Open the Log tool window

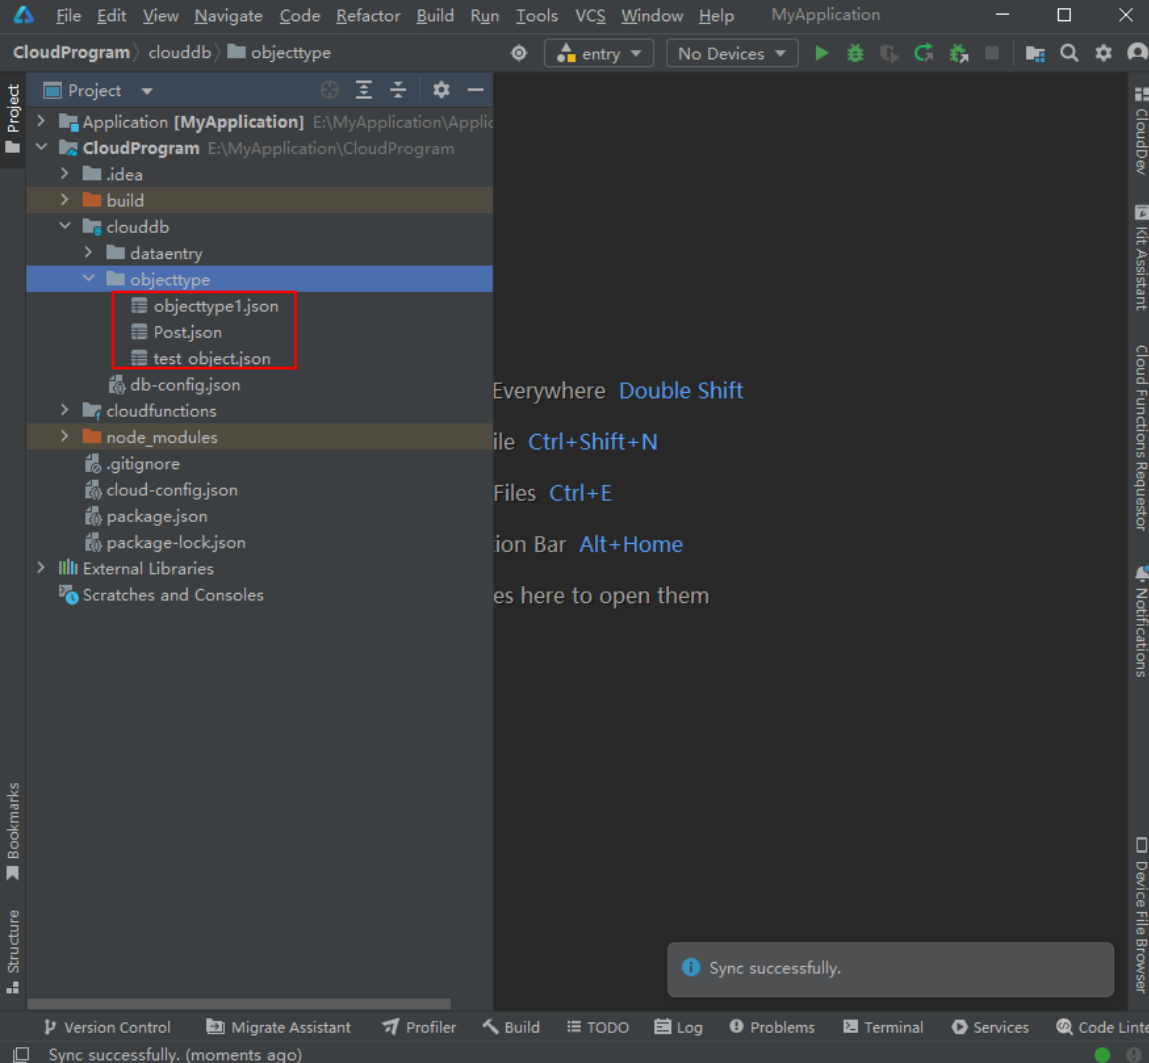[679, 1027]
